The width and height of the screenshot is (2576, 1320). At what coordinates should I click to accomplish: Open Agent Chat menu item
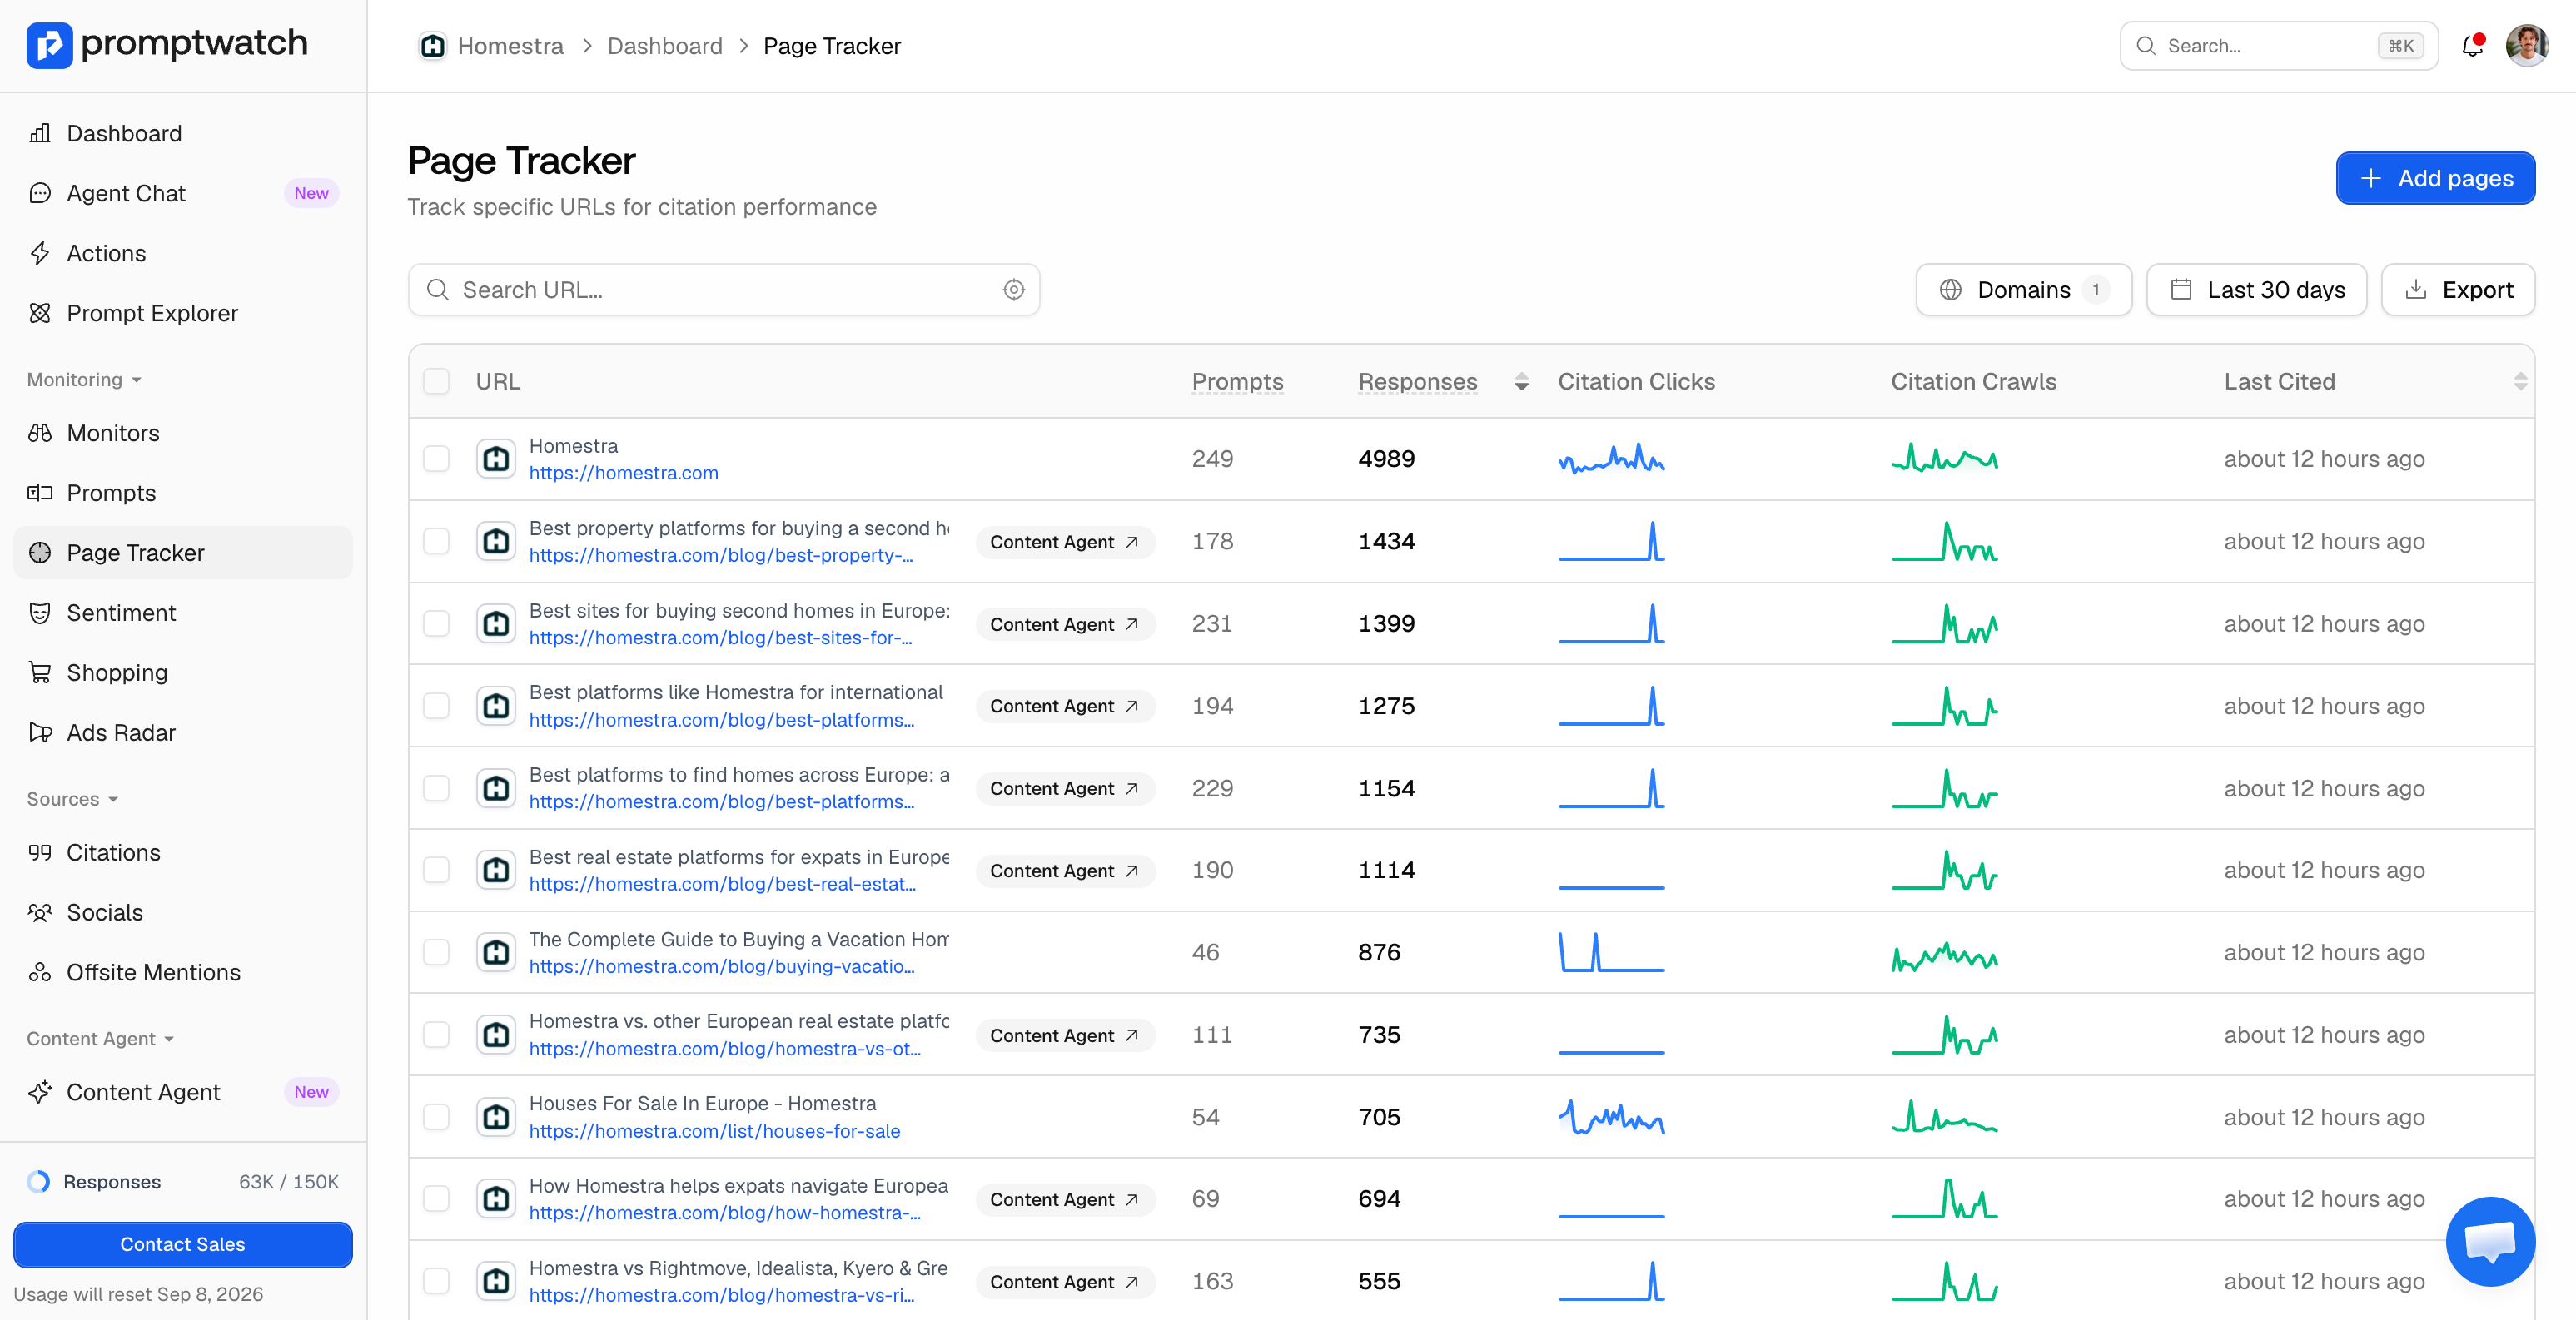click(x=183, y=193)
